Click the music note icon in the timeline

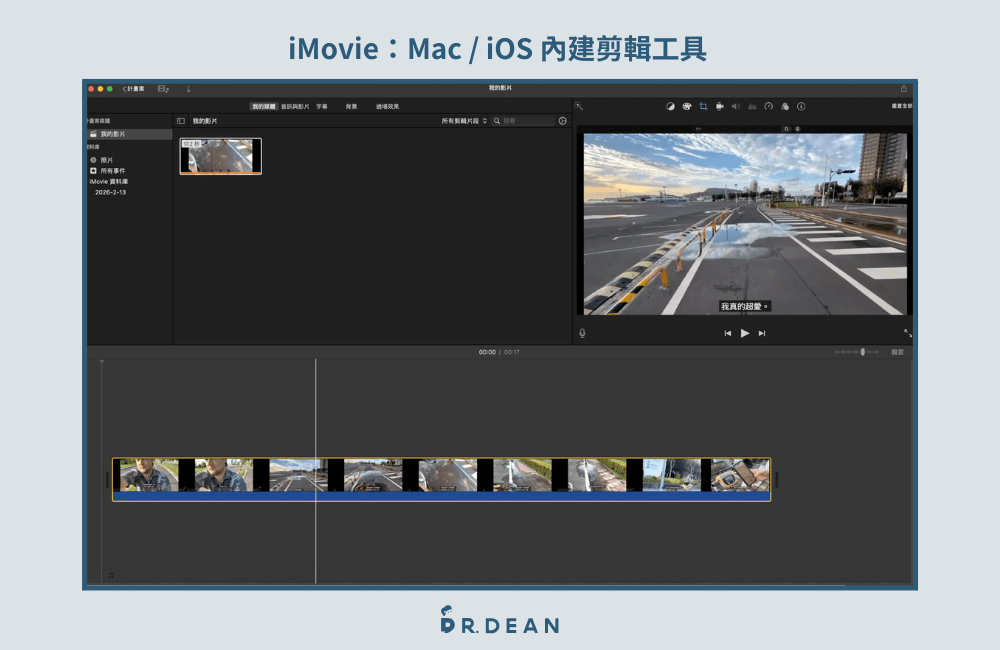pos(111,575)
